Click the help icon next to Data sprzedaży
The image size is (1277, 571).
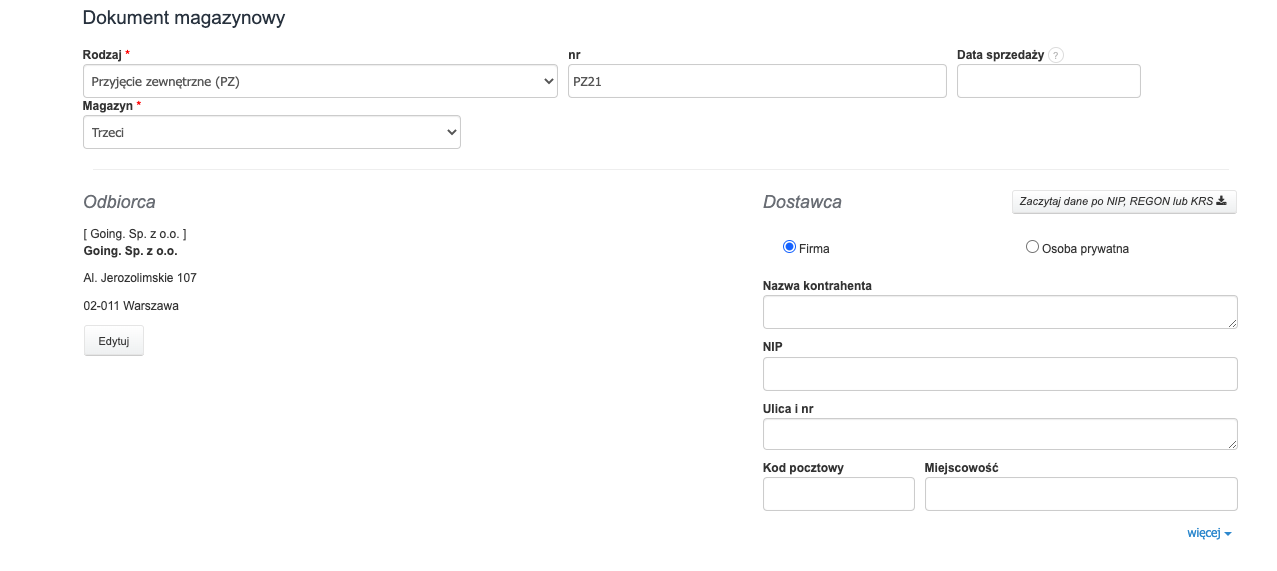(x=1056, y=55)
